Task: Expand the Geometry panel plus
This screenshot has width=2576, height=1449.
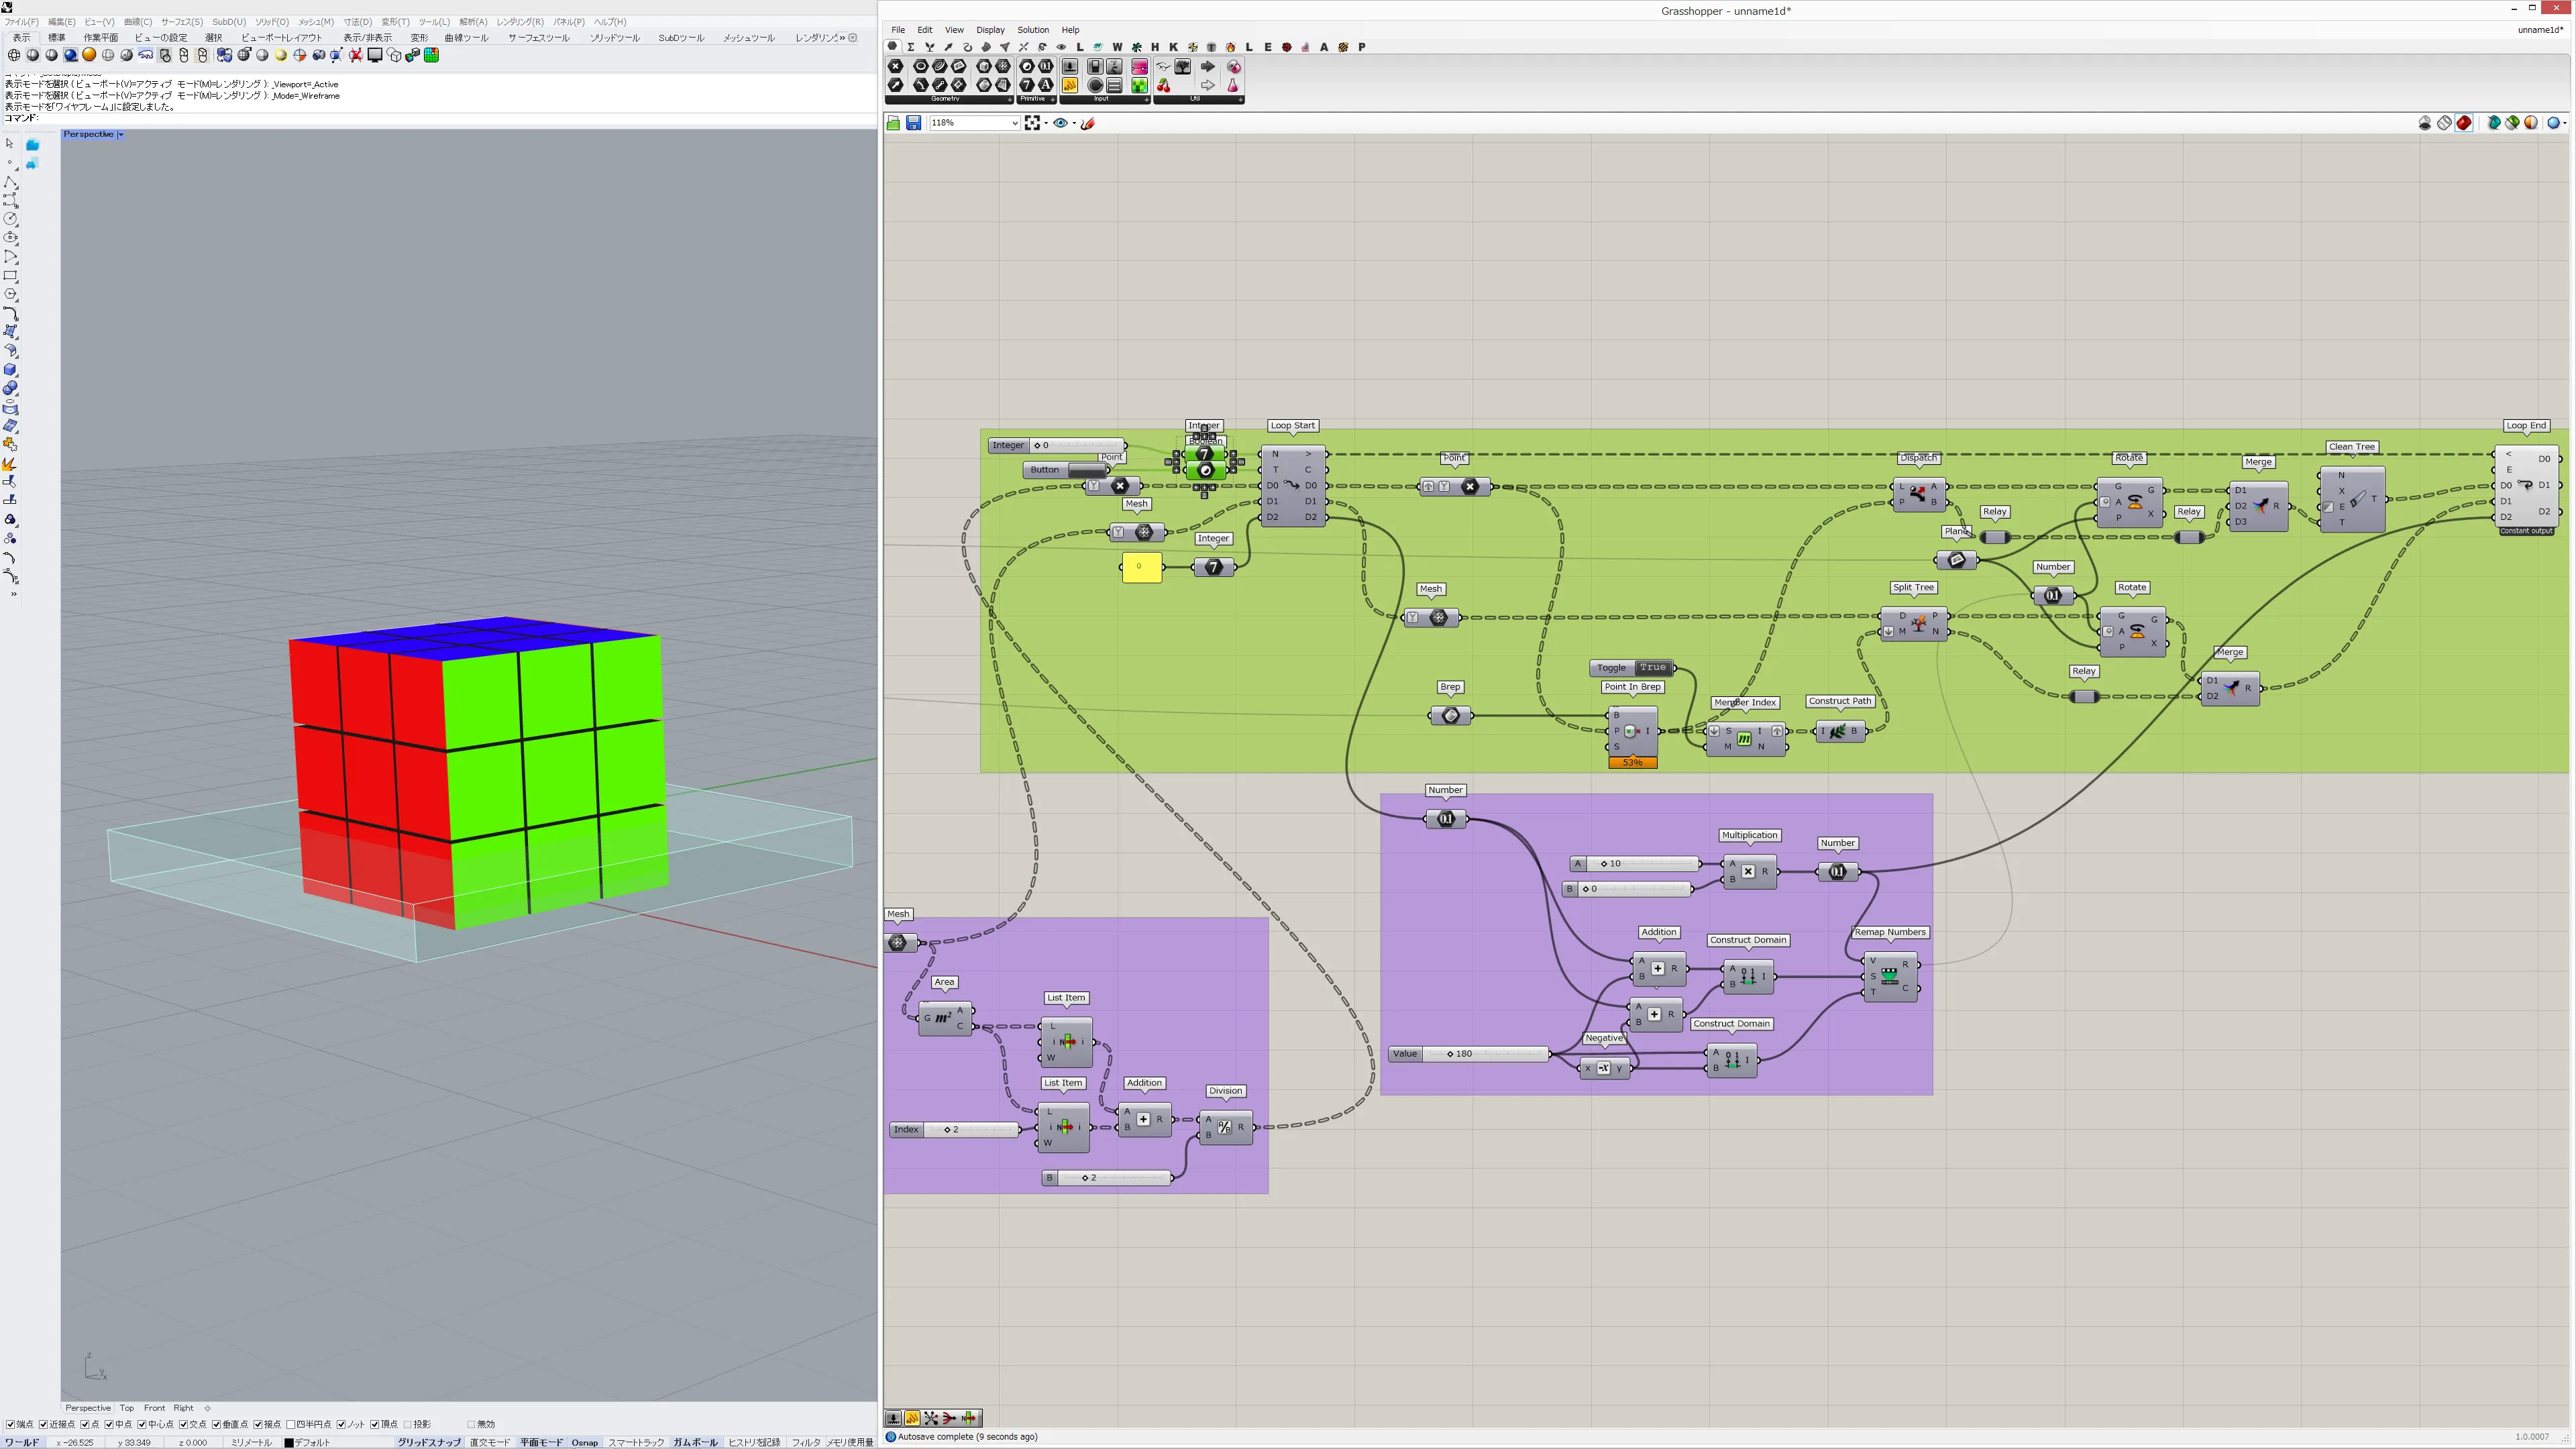Action: [x=1010, y=99]
